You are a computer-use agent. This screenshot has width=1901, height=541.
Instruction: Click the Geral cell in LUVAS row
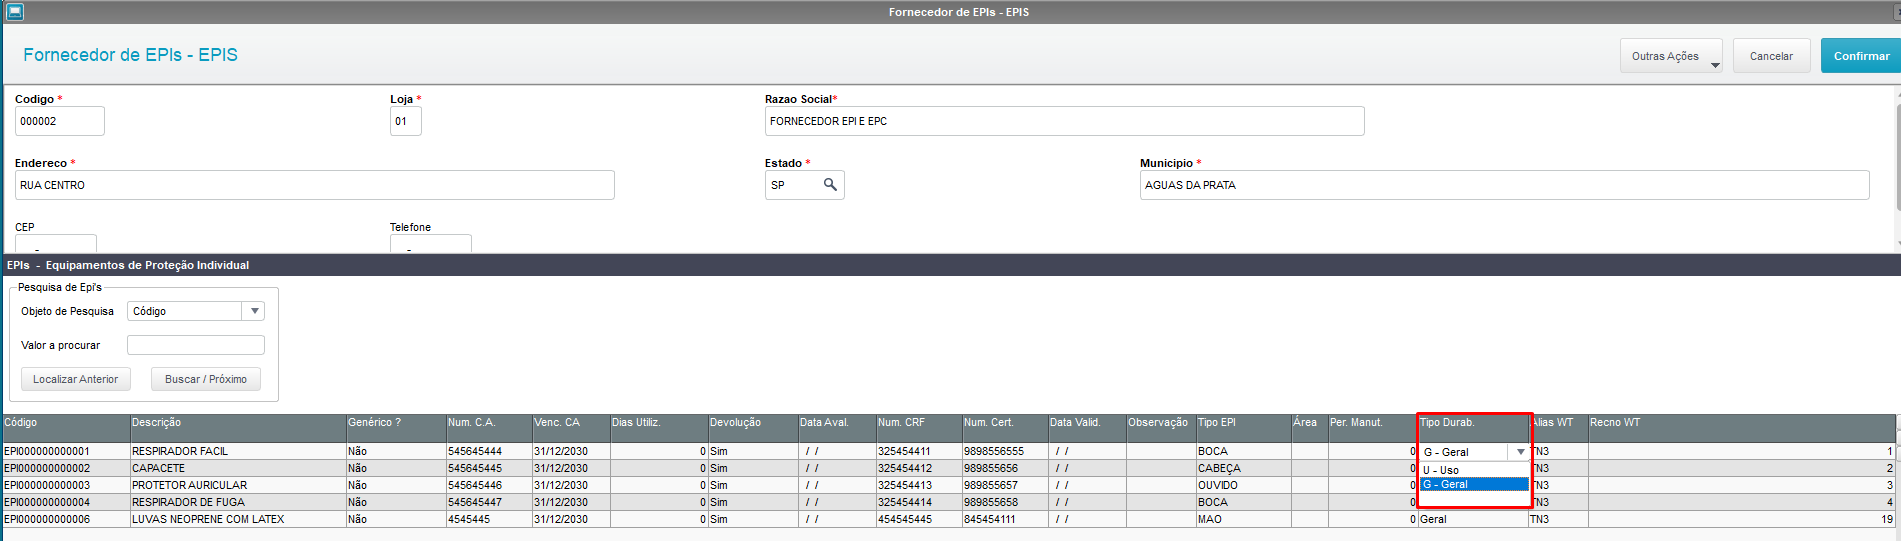pyautogui.click(x=1473, y=519)
